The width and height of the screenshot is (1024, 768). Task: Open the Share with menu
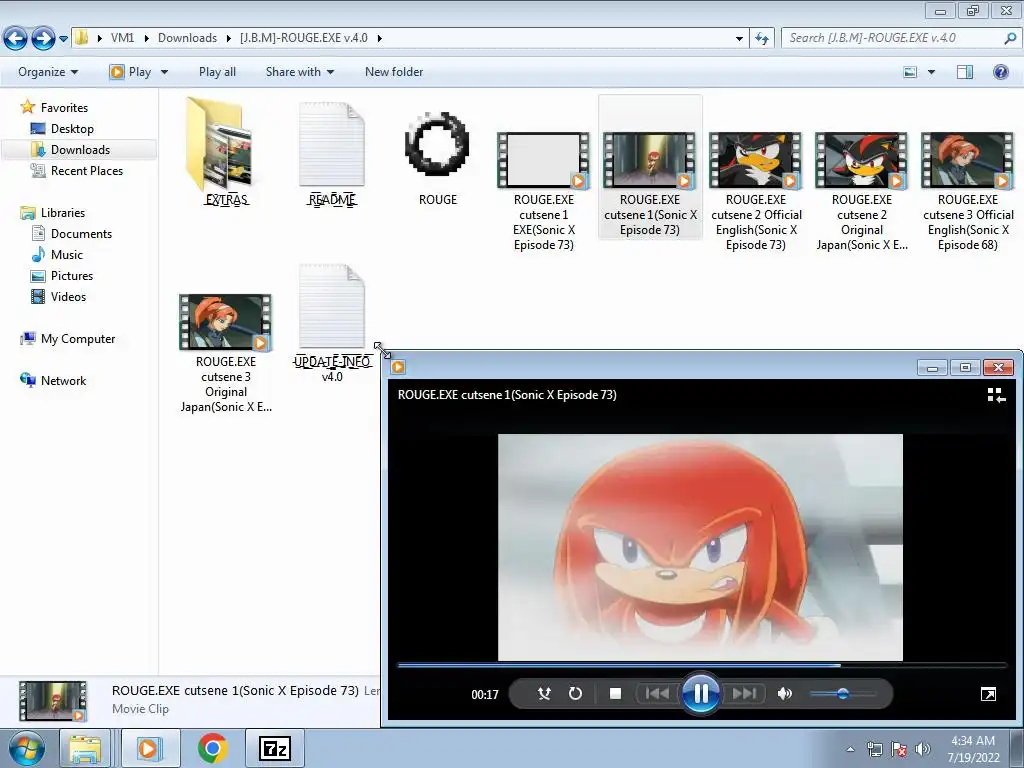pos(300,72)
